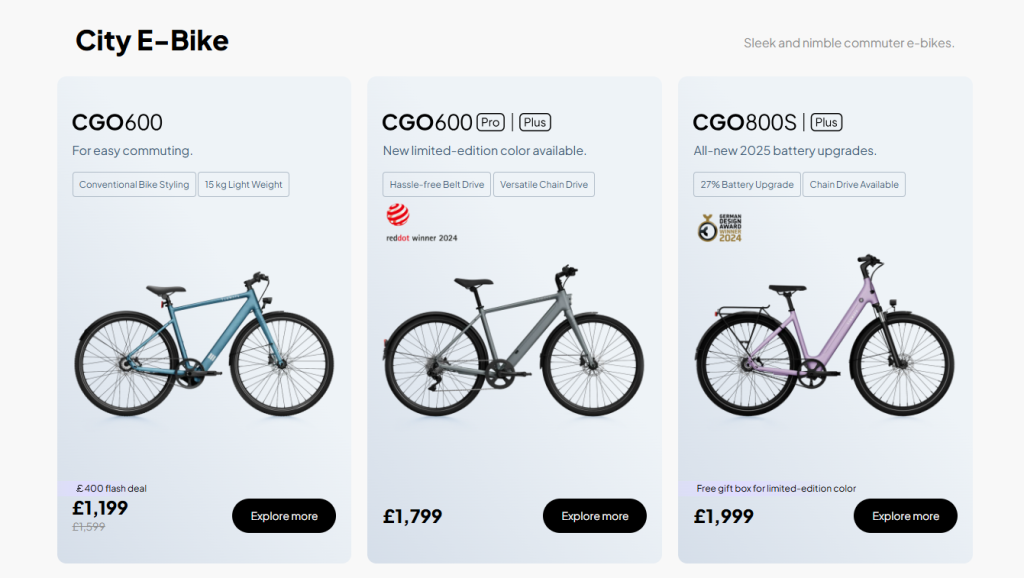The width and height of the screenshot is (1024, 578).
Task: Click Explore more for the CGO800S
Action: (x=906, y=516)
